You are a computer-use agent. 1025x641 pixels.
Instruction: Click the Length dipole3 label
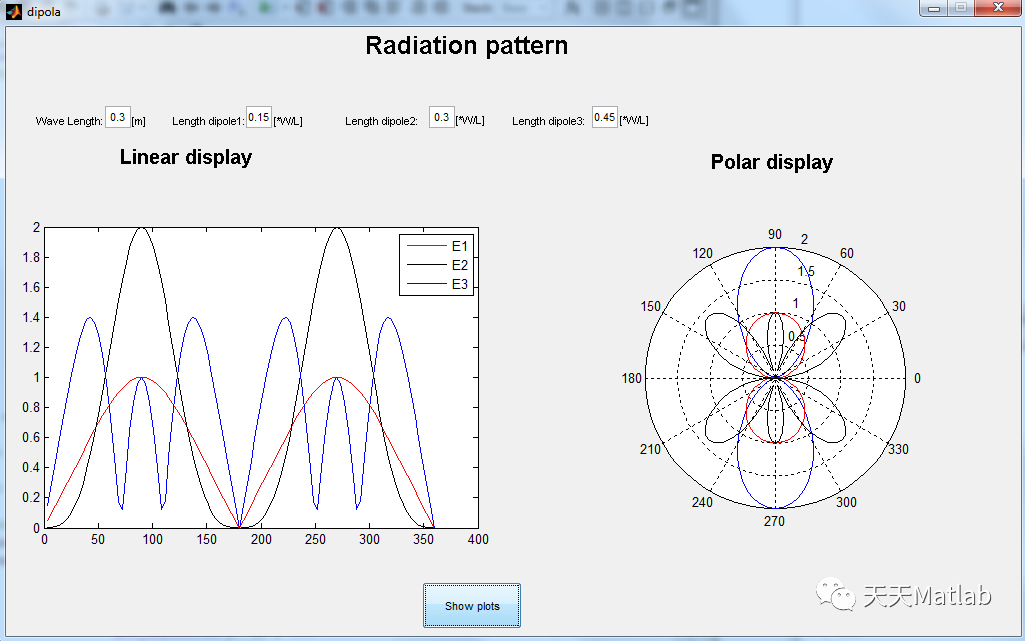[x=548, y=121]
